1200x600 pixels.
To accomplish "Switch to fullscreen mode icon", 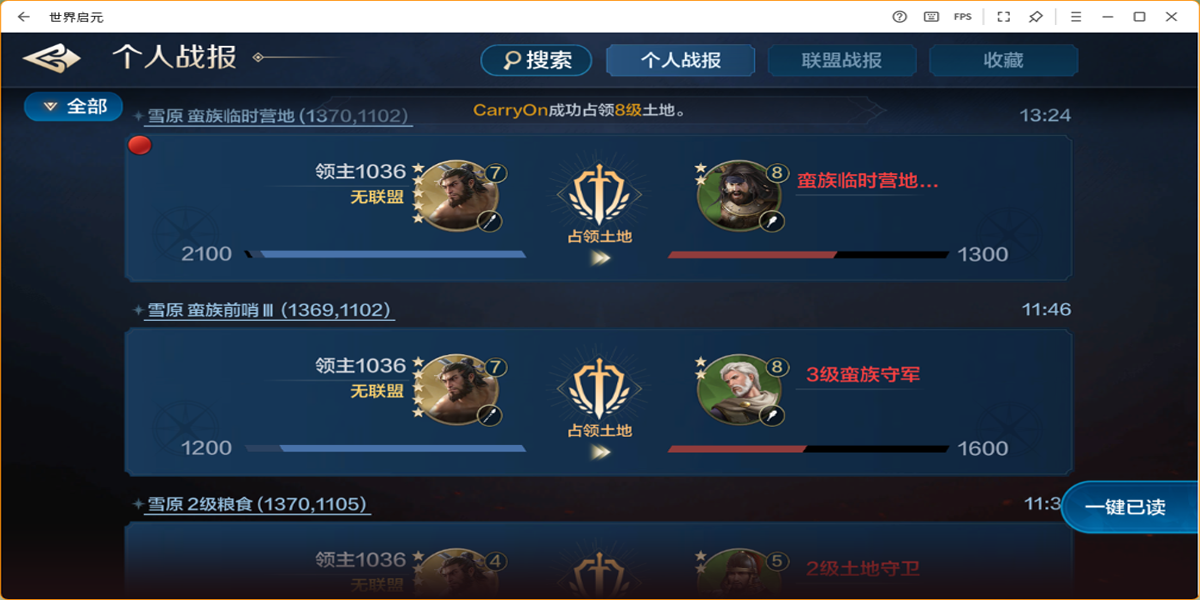I will (1004, 17).
